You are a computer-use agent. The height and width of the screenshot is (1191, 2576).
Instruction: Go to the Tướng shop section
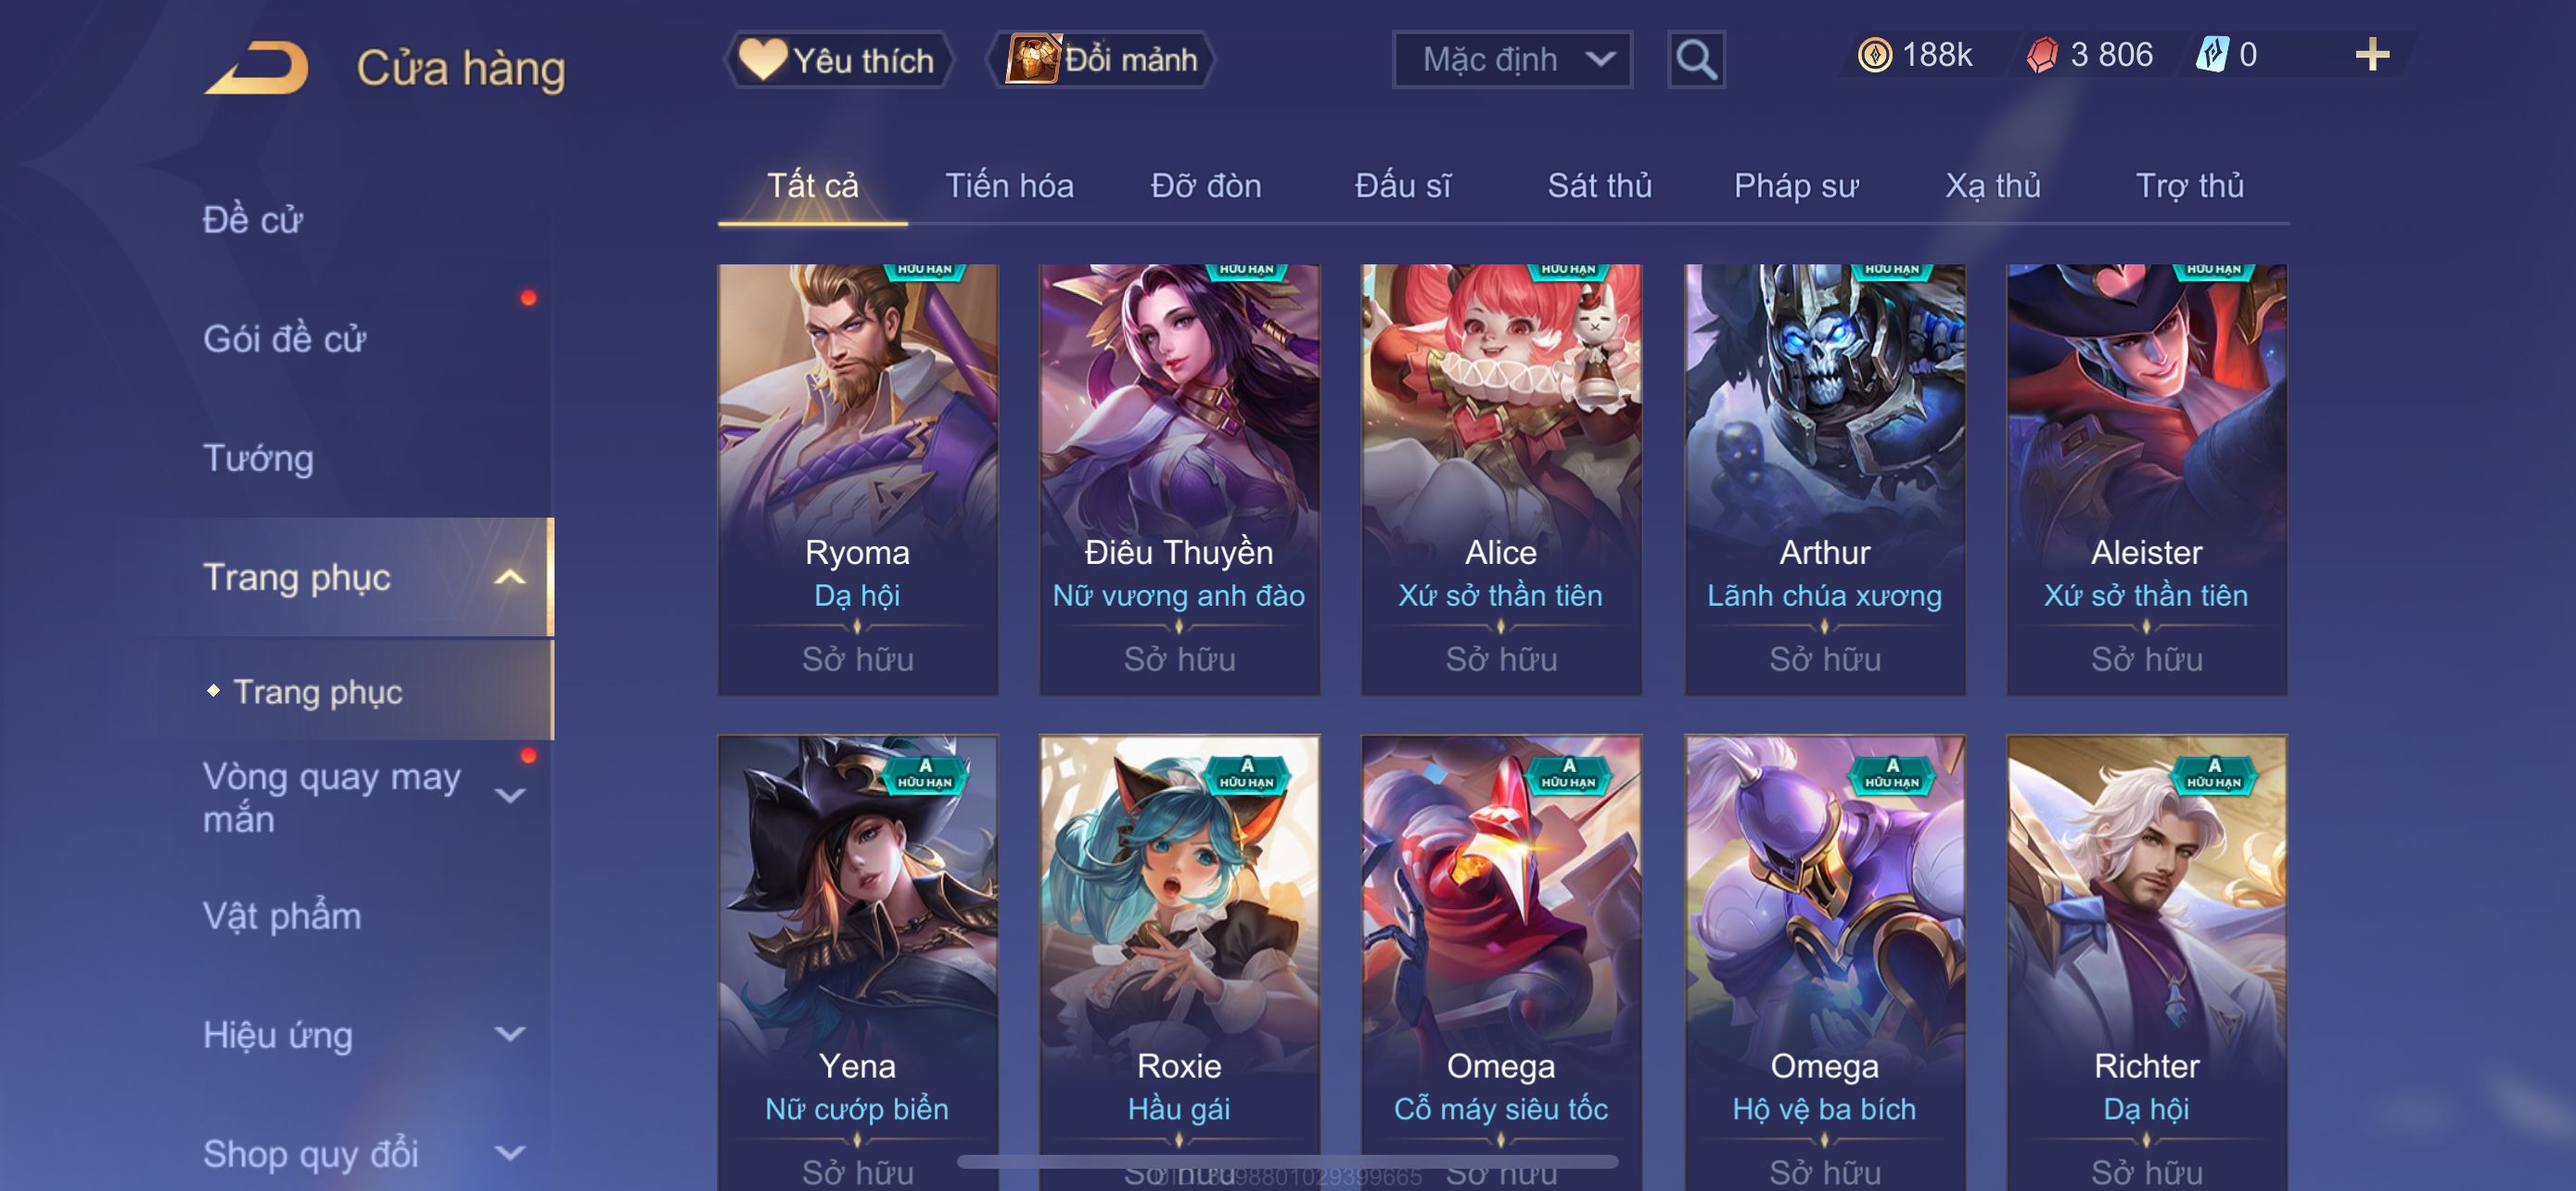click(258, 458)
